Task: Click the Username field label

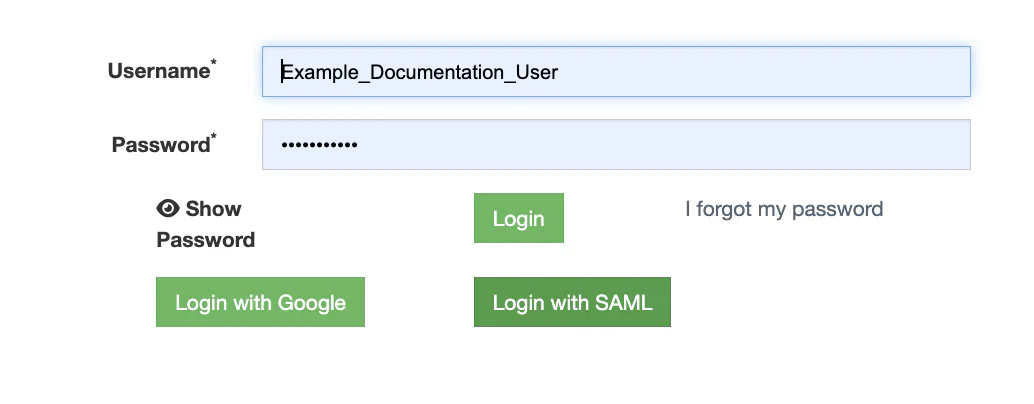Action: pos(158,72)
